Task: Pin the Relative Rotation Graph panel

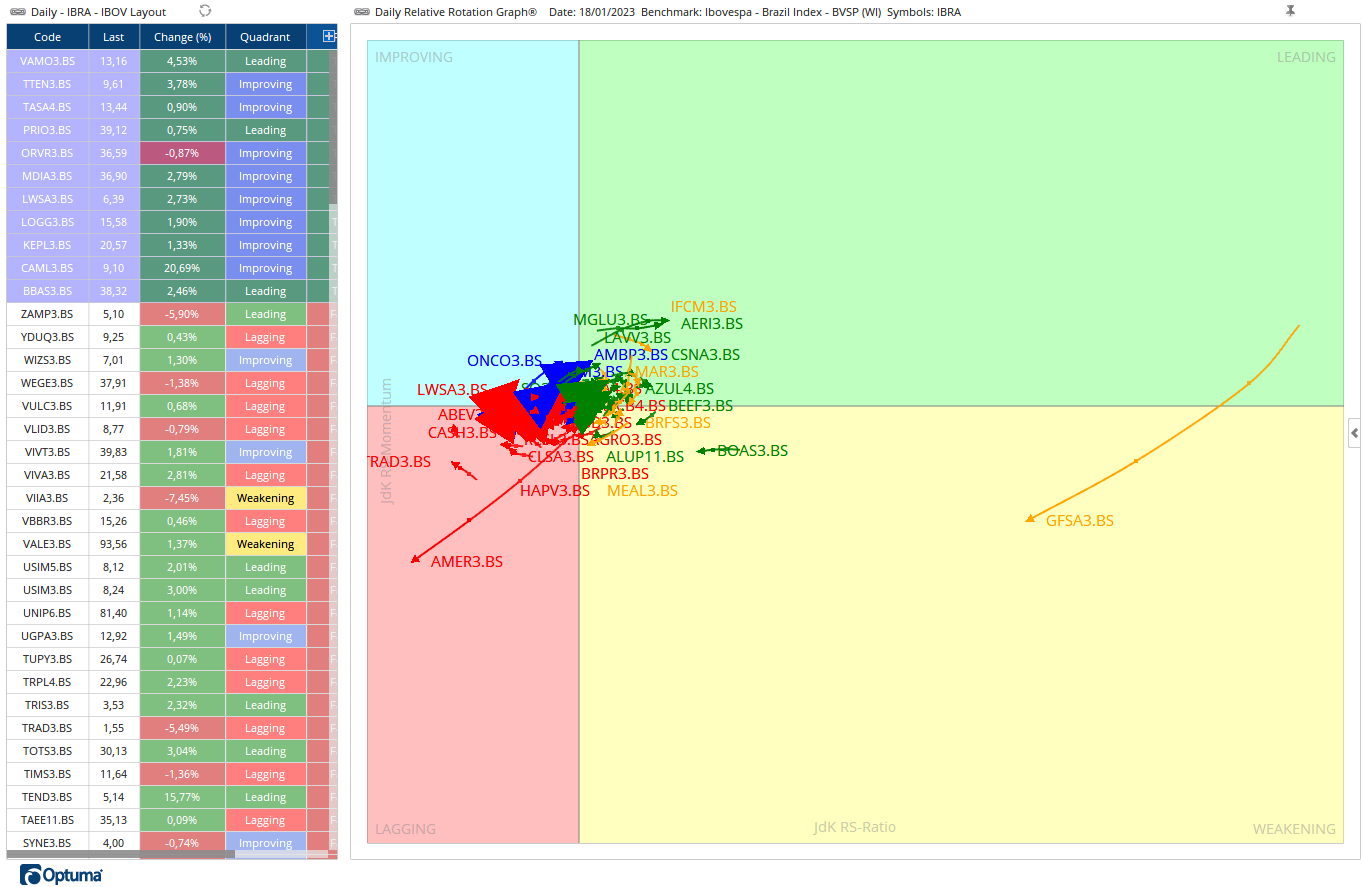Action: [x=1290, y=11]
